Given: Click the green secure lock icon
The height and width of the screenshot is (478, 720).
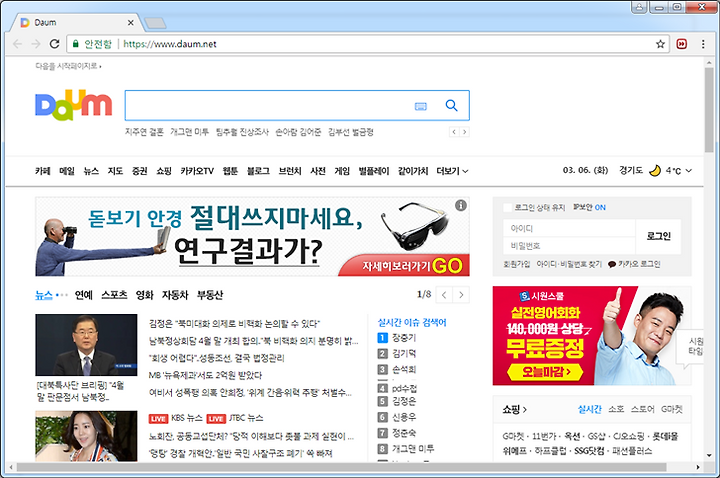Looking at the screenshot, I should 76,44.
